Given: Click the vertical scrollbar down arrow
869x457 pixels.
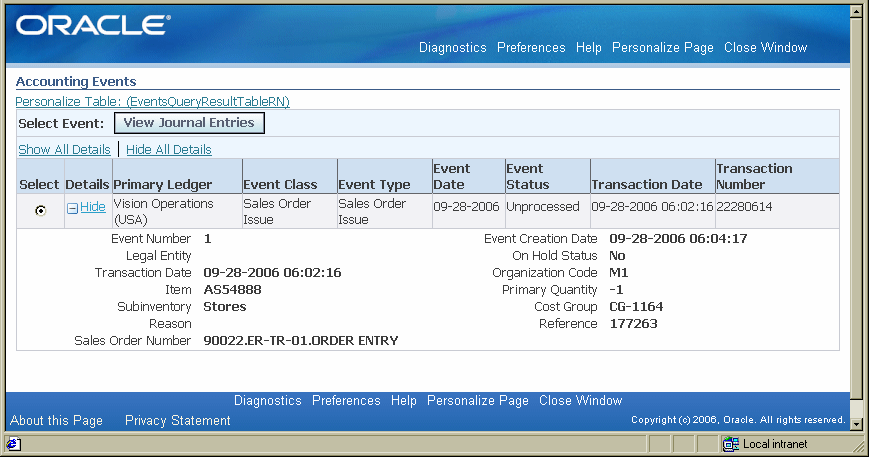Looking at the screenshot, I should 856,424.
